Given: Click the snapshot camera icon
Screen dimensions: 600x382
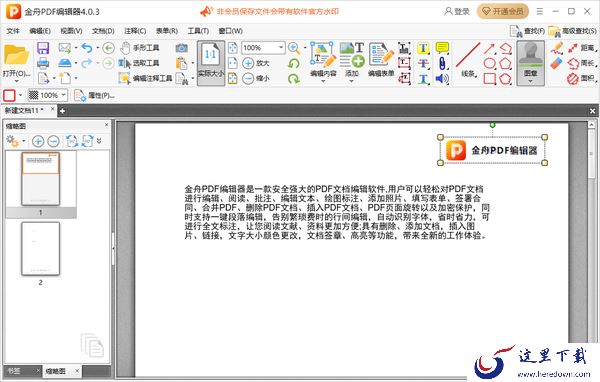Looking at the screenshot, I should pos(181,48).
